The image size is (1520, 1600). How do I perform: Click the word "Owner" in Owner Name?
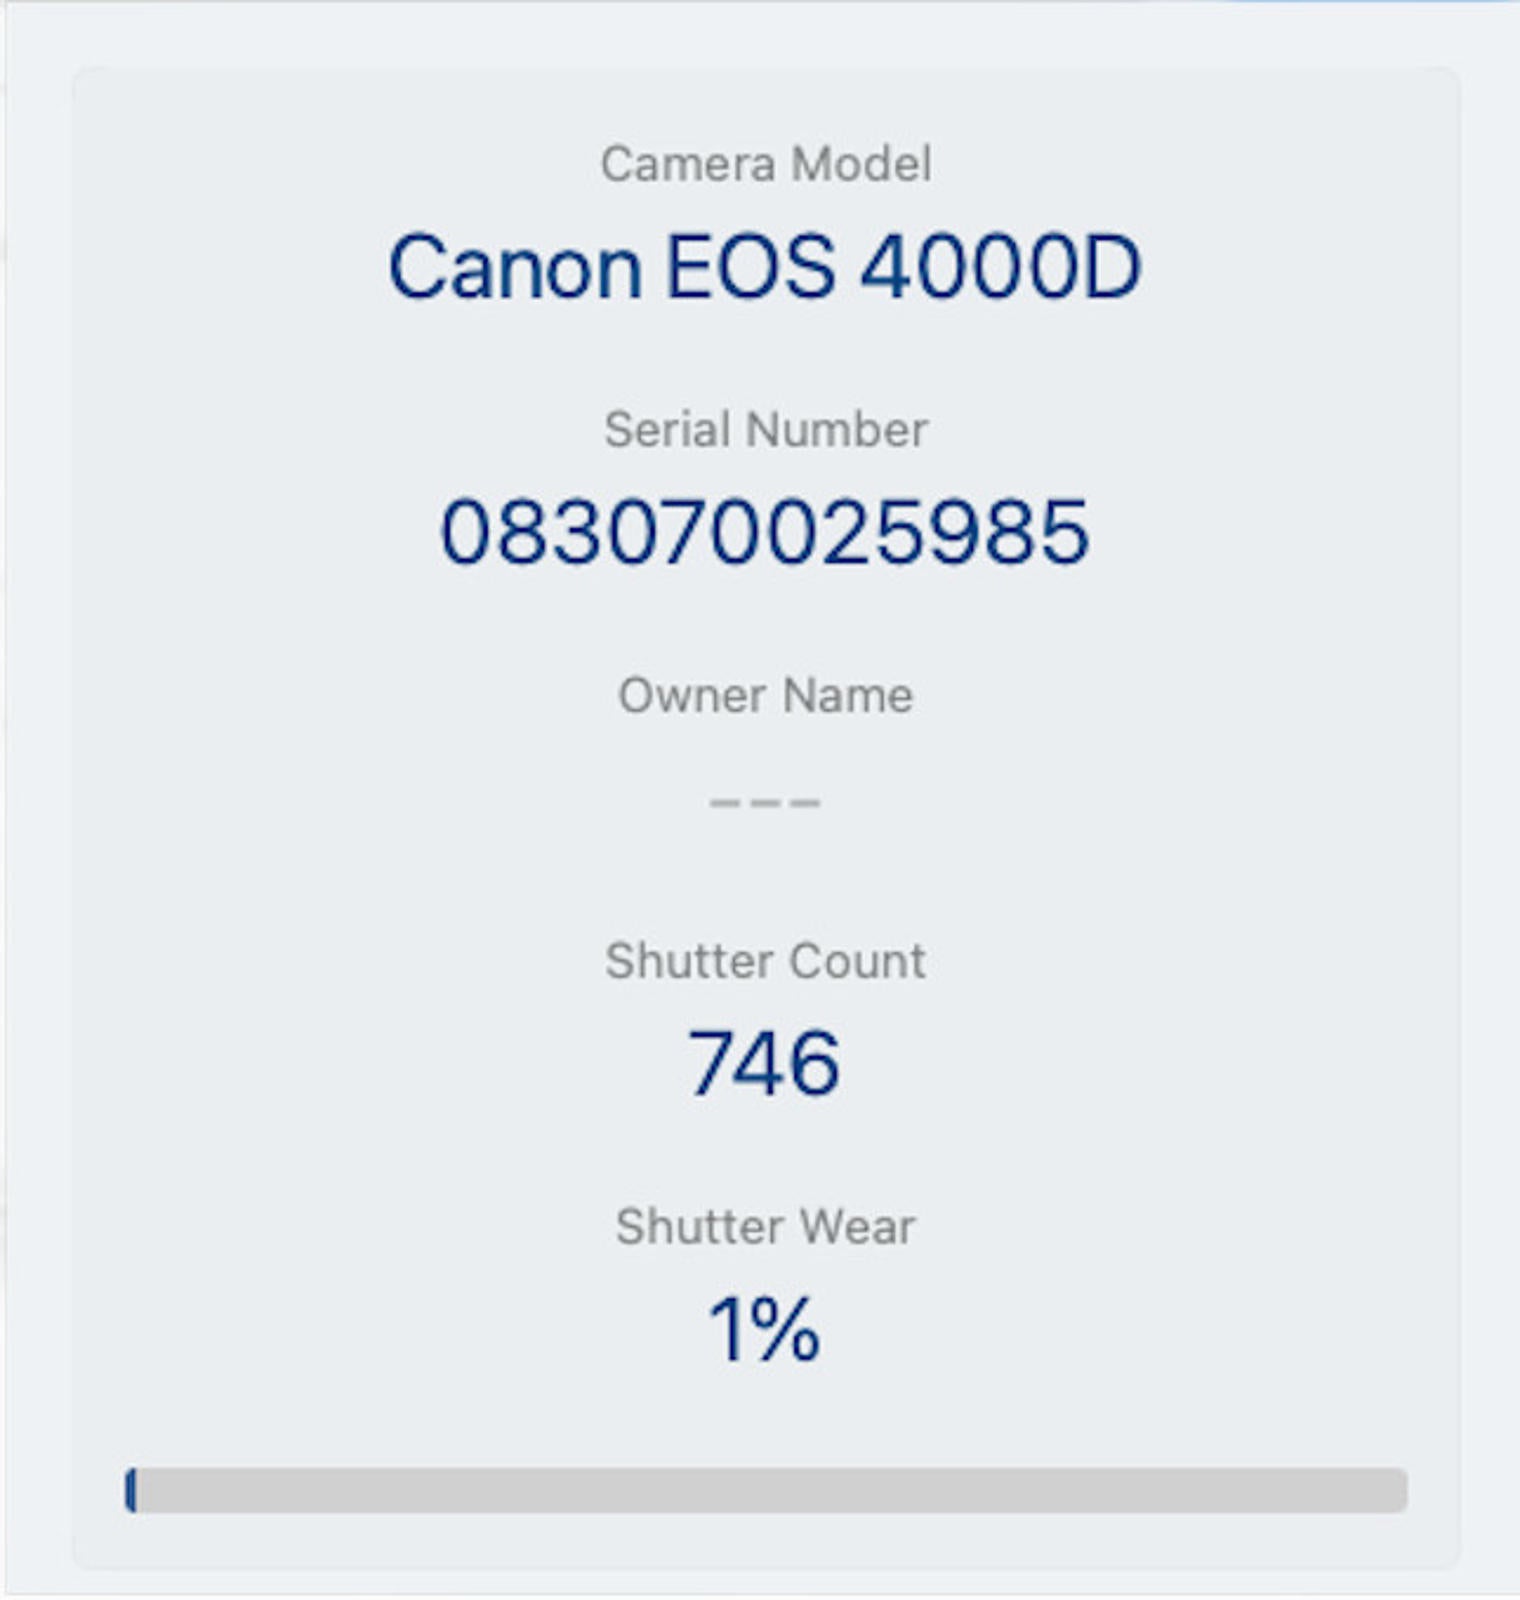[692, 695]
